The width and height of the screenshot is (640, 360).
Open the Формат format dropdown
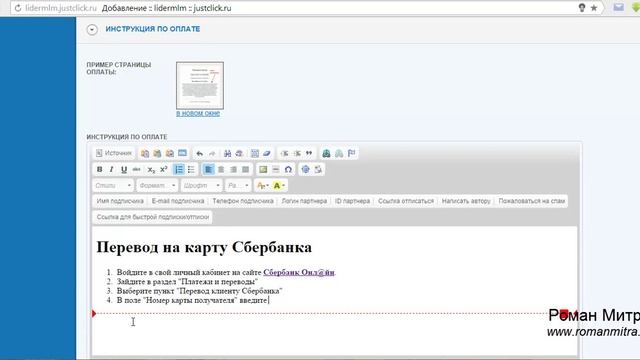tap(157, 186)
